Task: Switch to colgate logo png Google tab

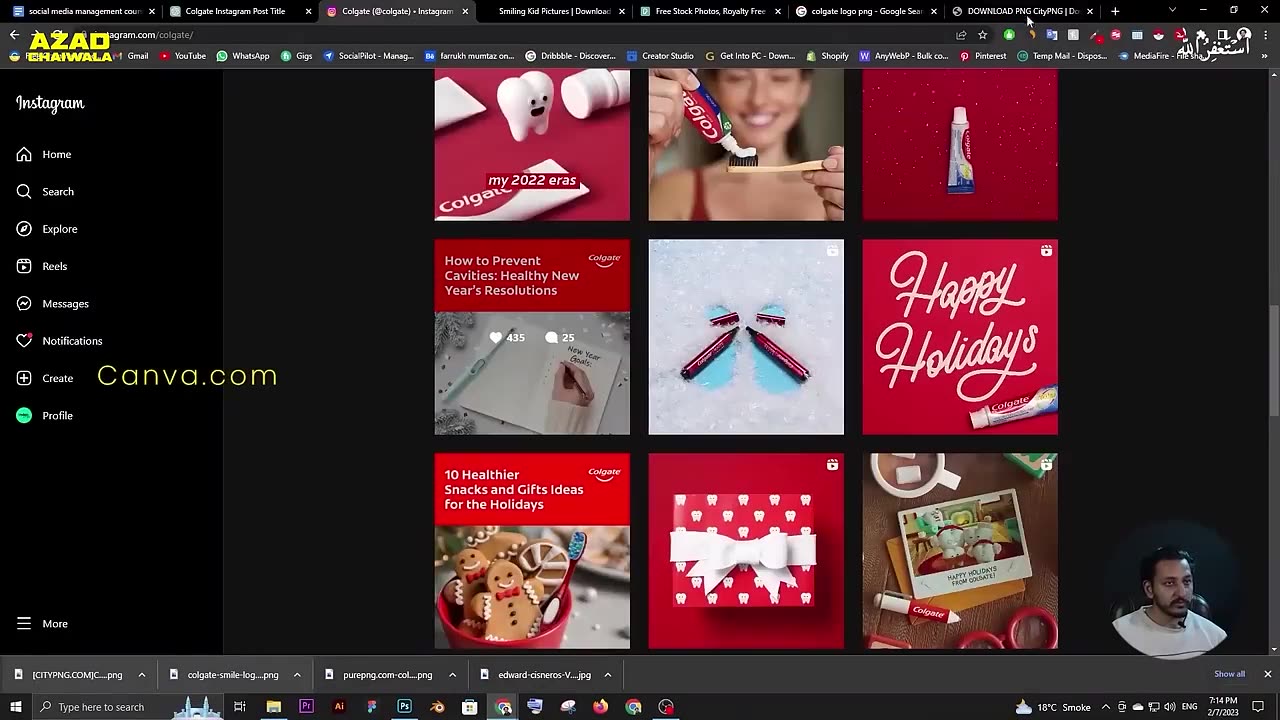Action: (867, 11)
